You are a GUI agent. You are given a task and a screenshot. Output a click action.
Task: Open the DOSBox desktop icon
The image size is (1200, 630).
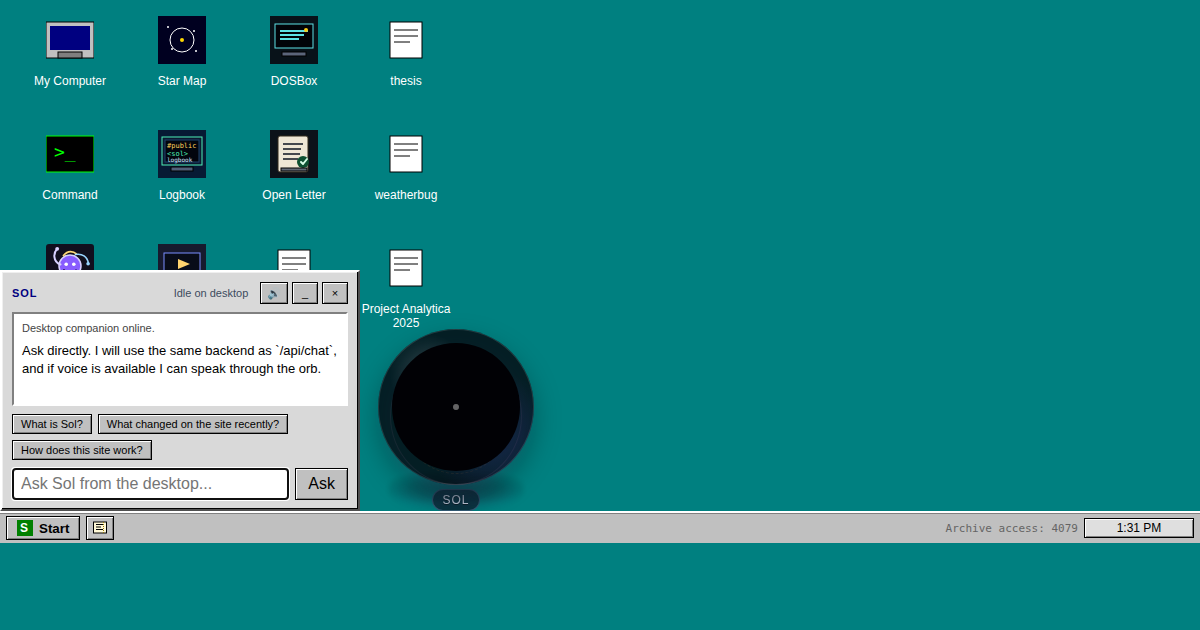tap(294, 41)
